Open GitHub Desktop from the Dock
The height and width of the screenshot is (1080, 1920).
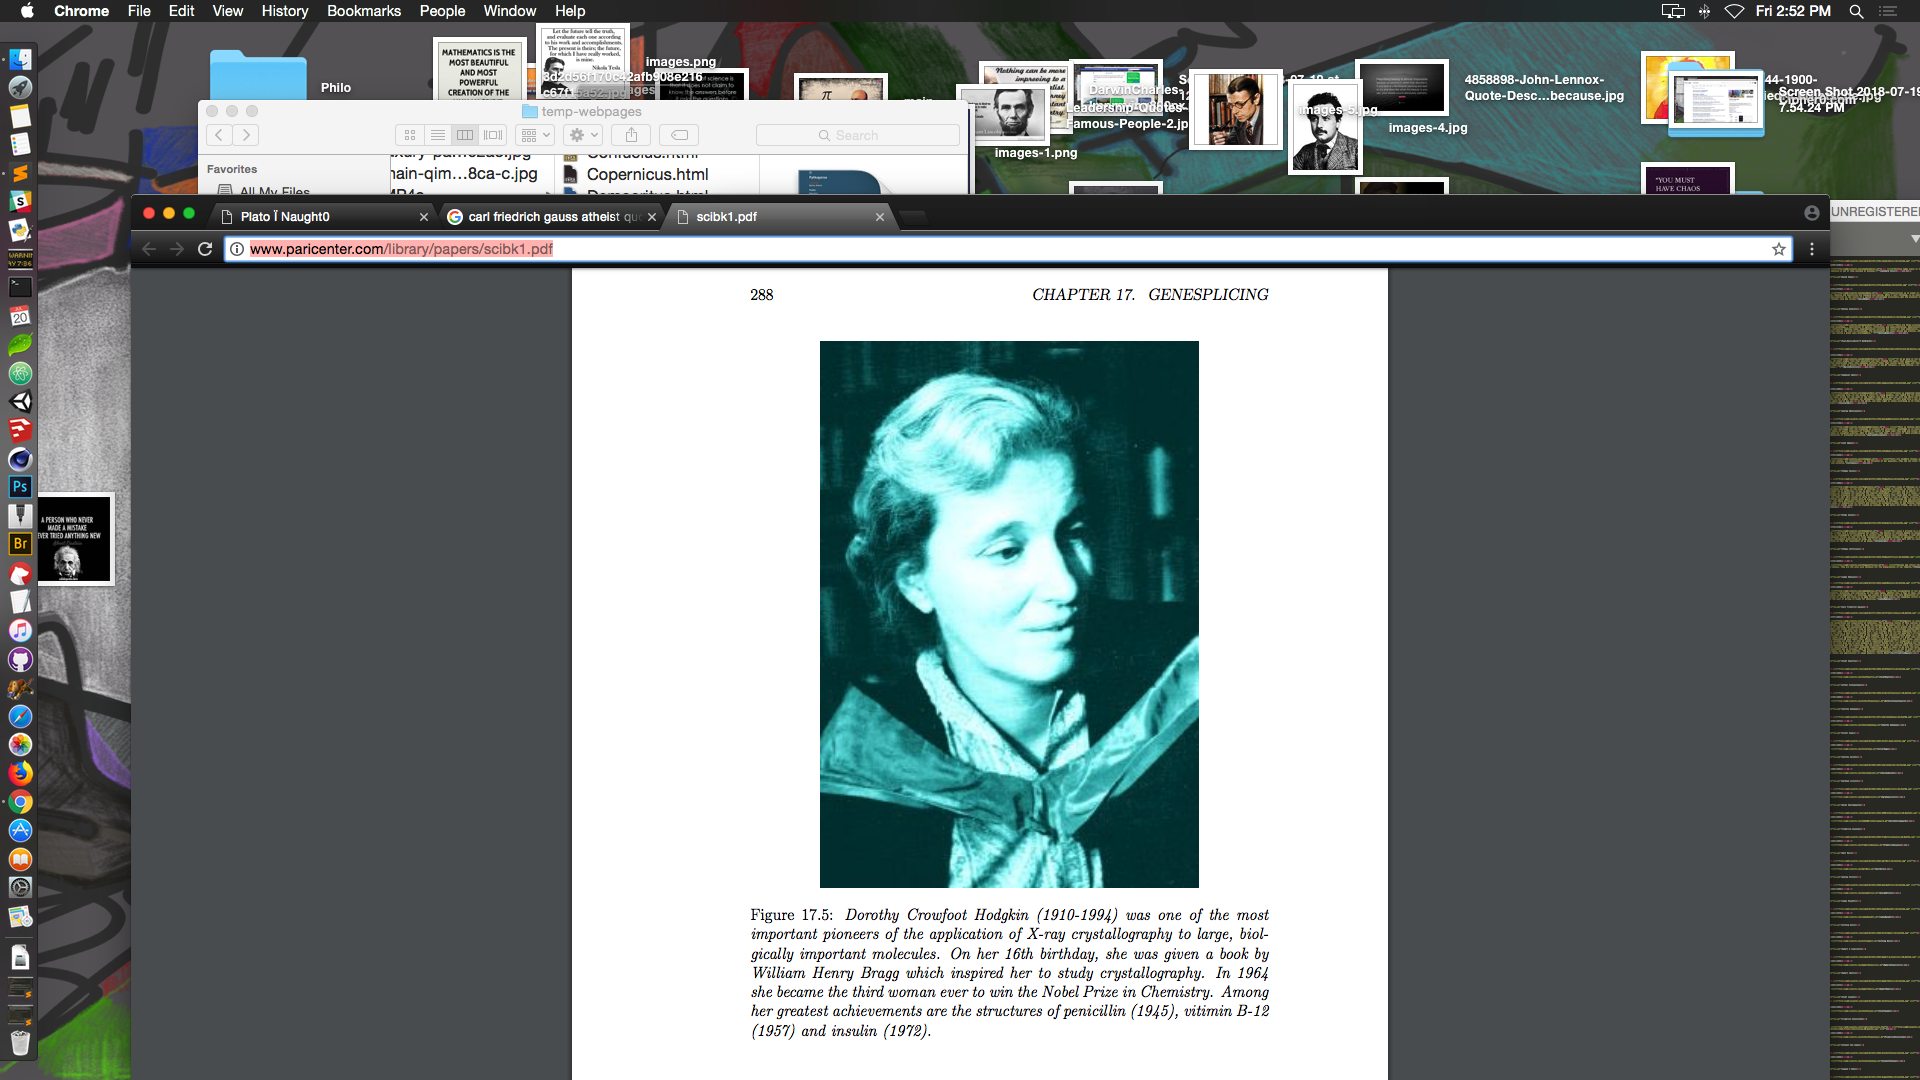[x=20, y=659]
